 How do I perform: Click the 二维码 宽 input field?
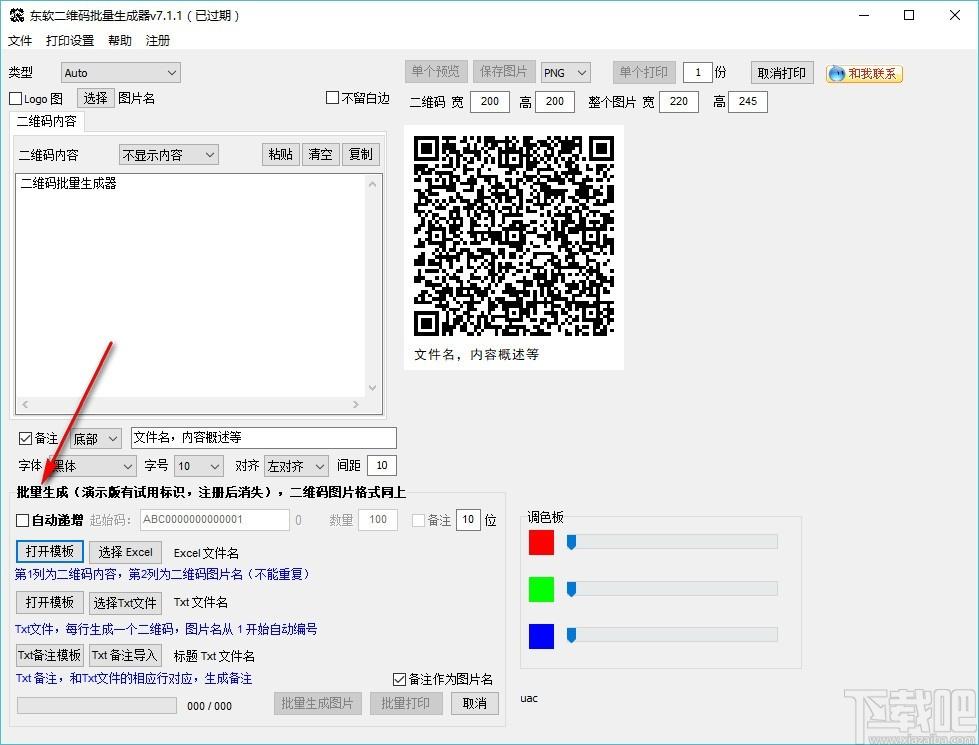coord(490,102)
